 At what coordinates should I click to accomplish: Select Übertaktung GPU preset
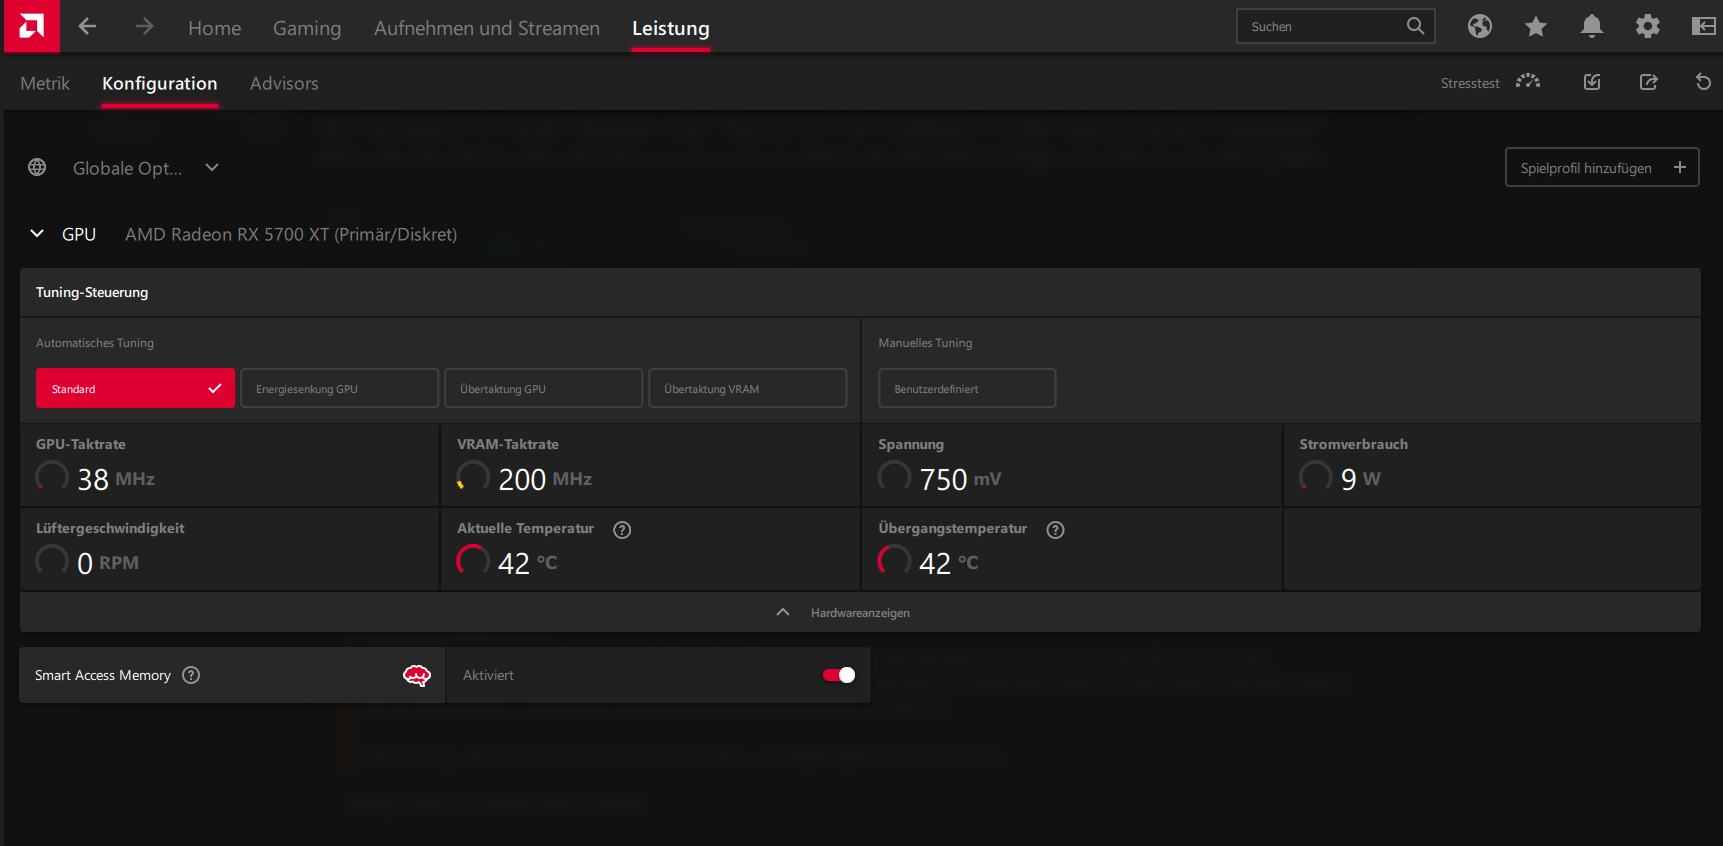(x=543, y=388)
